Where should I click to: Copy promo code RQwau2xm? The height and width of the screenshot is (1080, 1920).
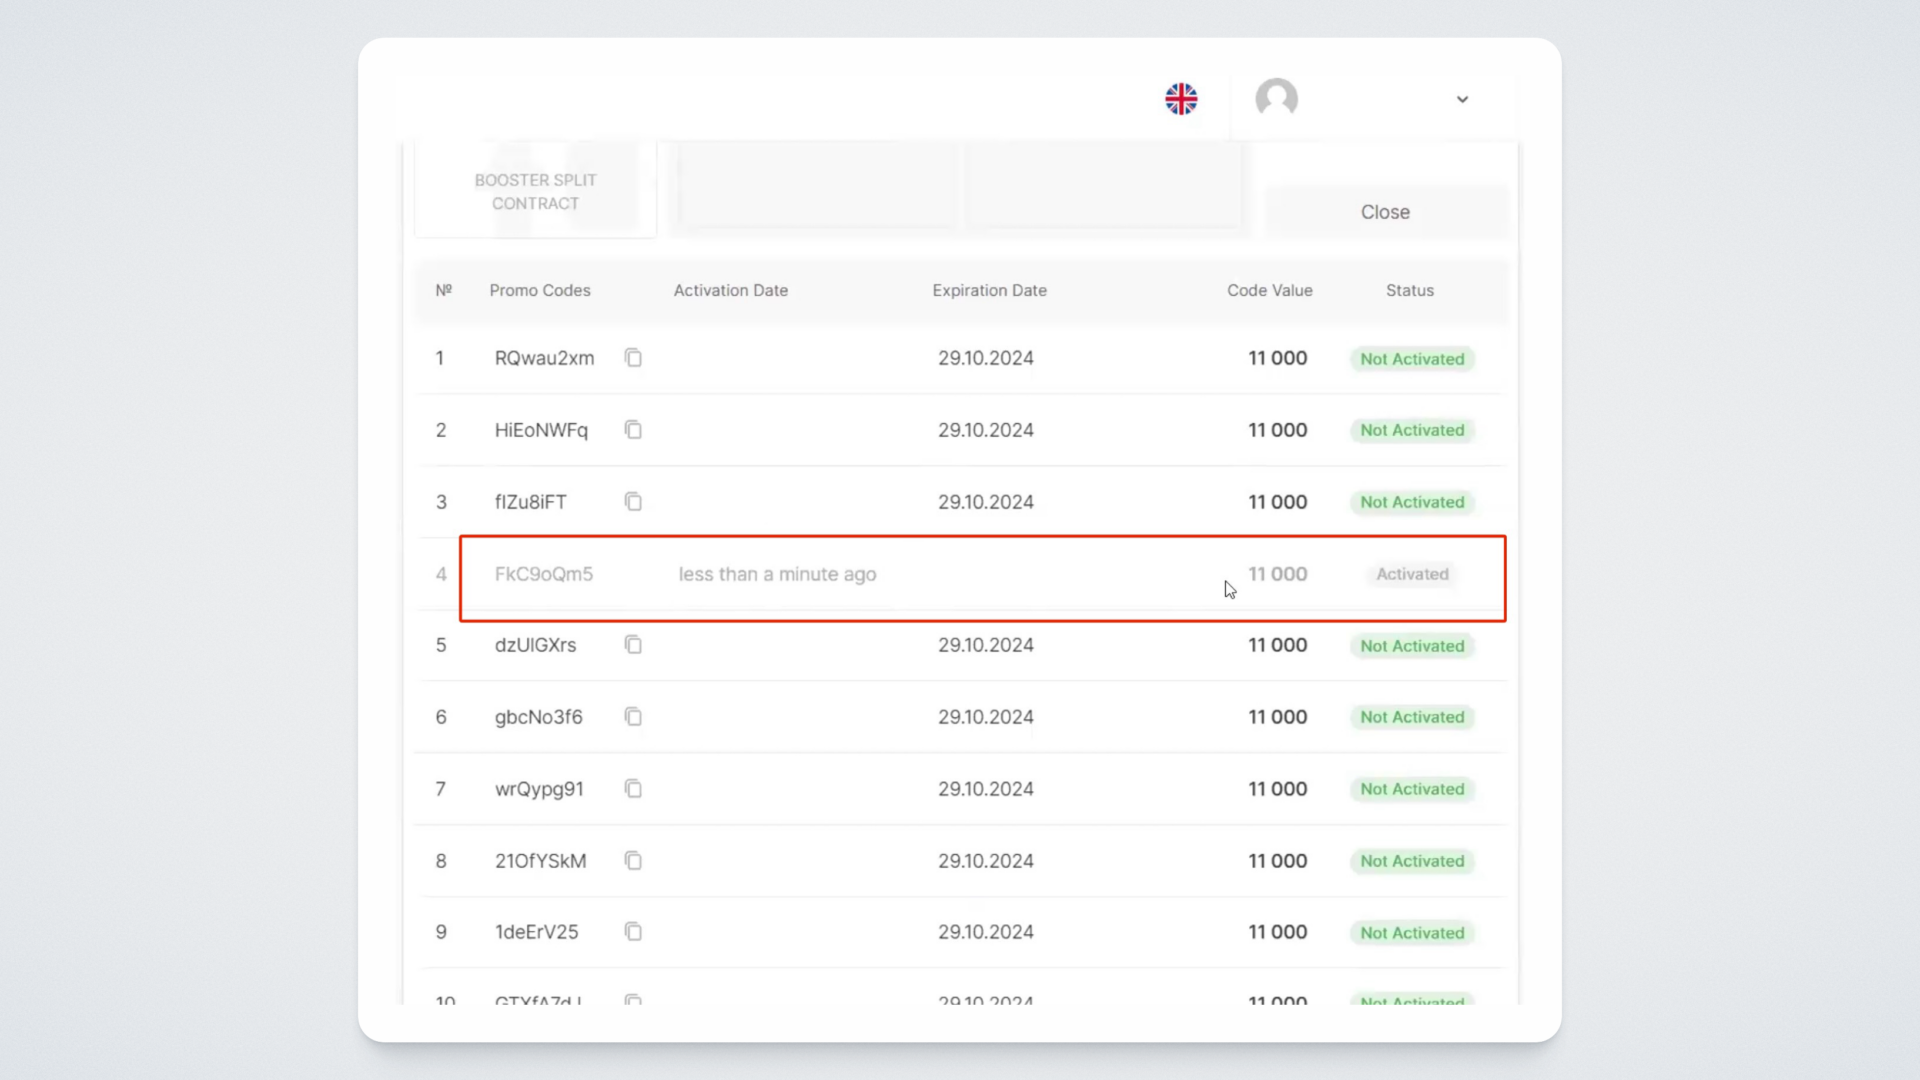pos(633,358)
